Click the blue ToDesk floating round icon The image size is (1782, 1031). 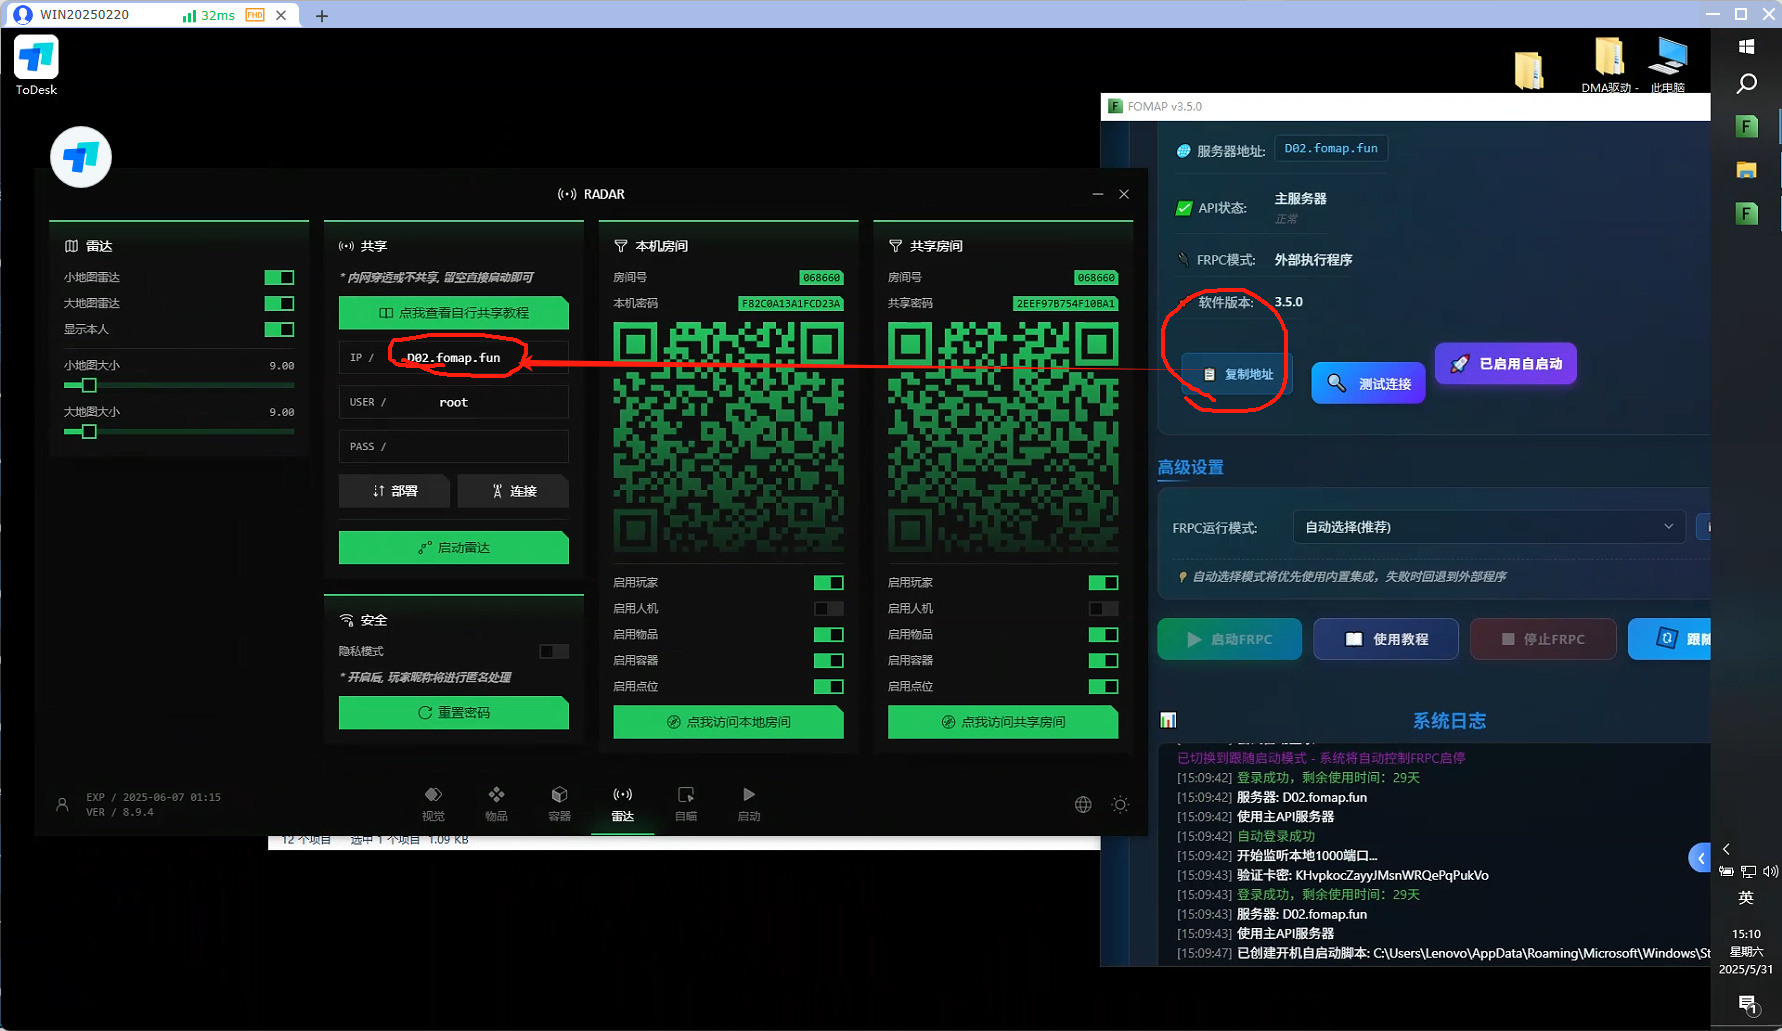pos(81,157)
